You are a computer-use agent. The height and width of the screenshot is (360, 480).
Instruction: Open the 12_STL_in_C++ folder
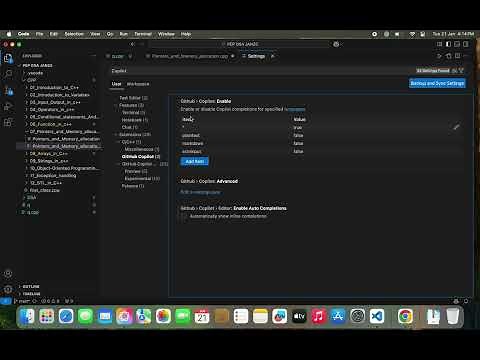pyautogui.click(x=46, y=183)
